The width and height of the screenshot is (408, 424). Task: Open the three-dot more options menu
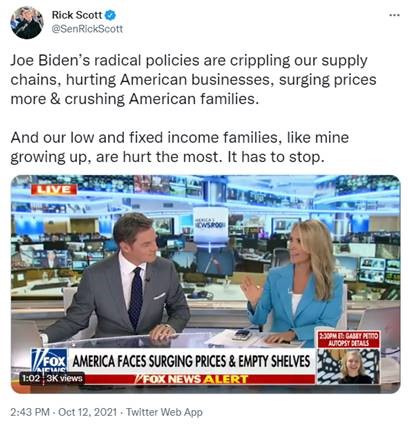pyautogui.click(x=394, y=15)
